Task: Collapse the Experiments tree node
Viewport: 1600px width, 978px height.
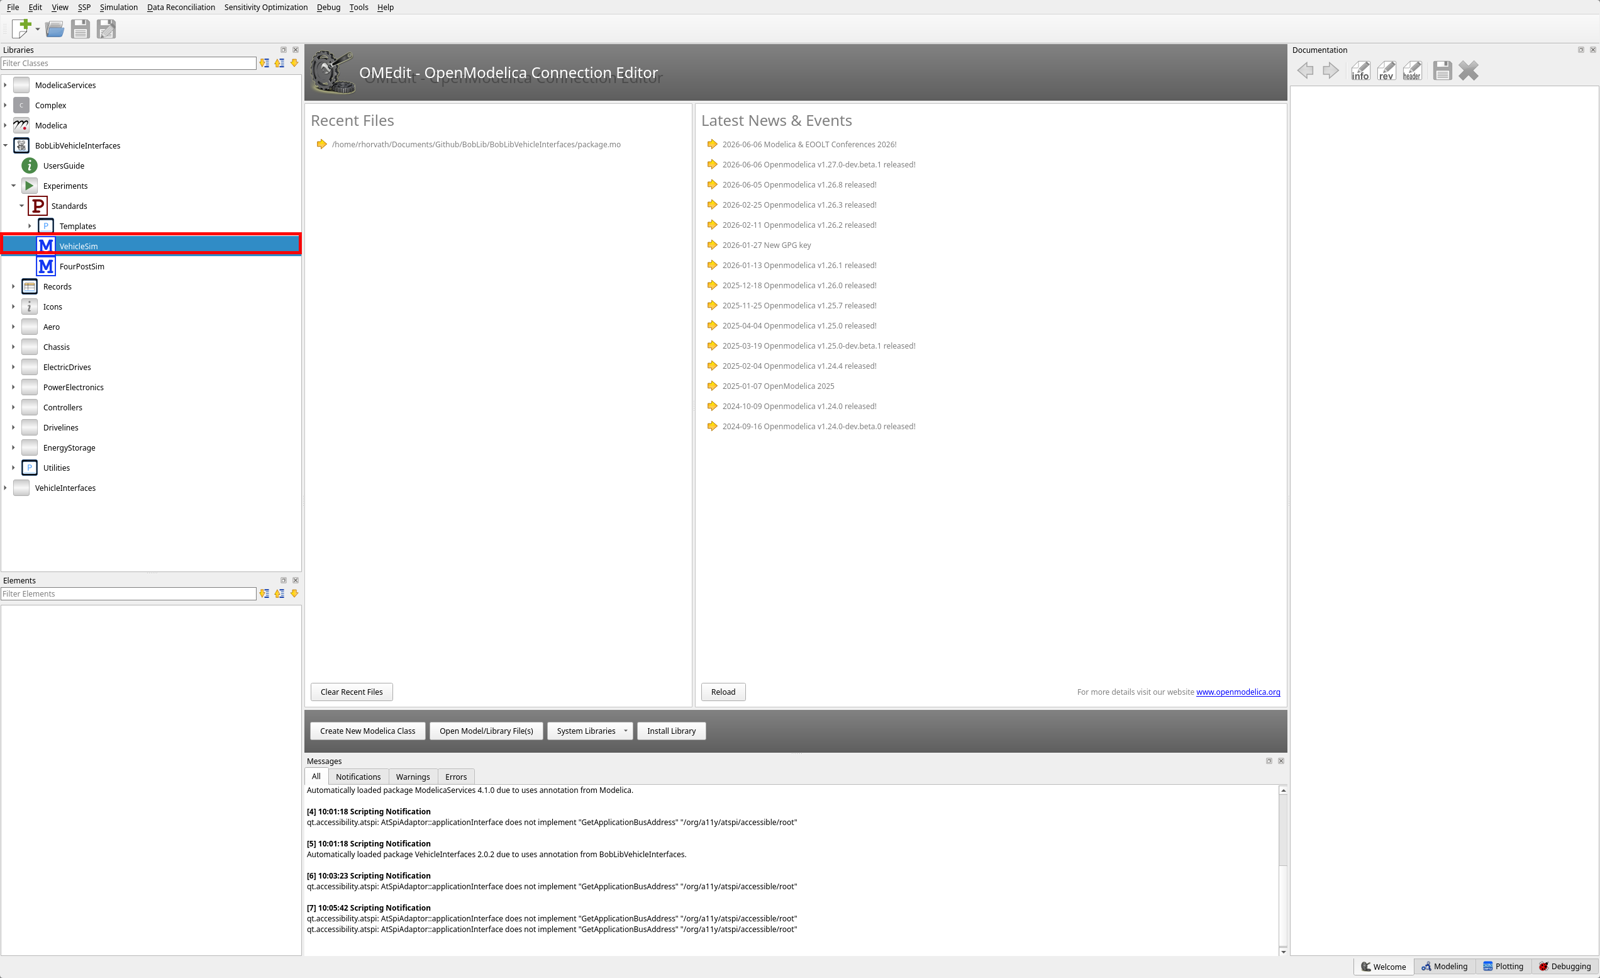Action: [x=14, y=186]
